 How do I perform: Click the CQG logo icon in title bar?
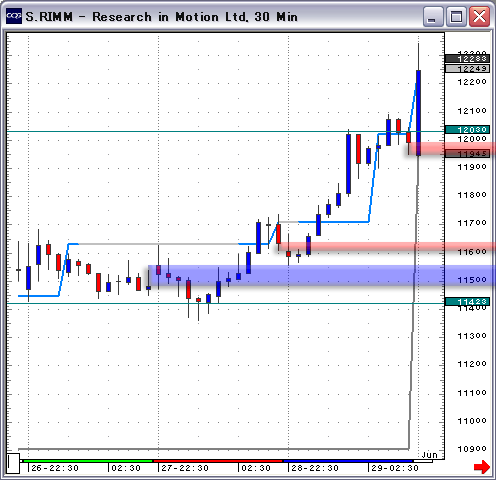click(x=14, y=16)
